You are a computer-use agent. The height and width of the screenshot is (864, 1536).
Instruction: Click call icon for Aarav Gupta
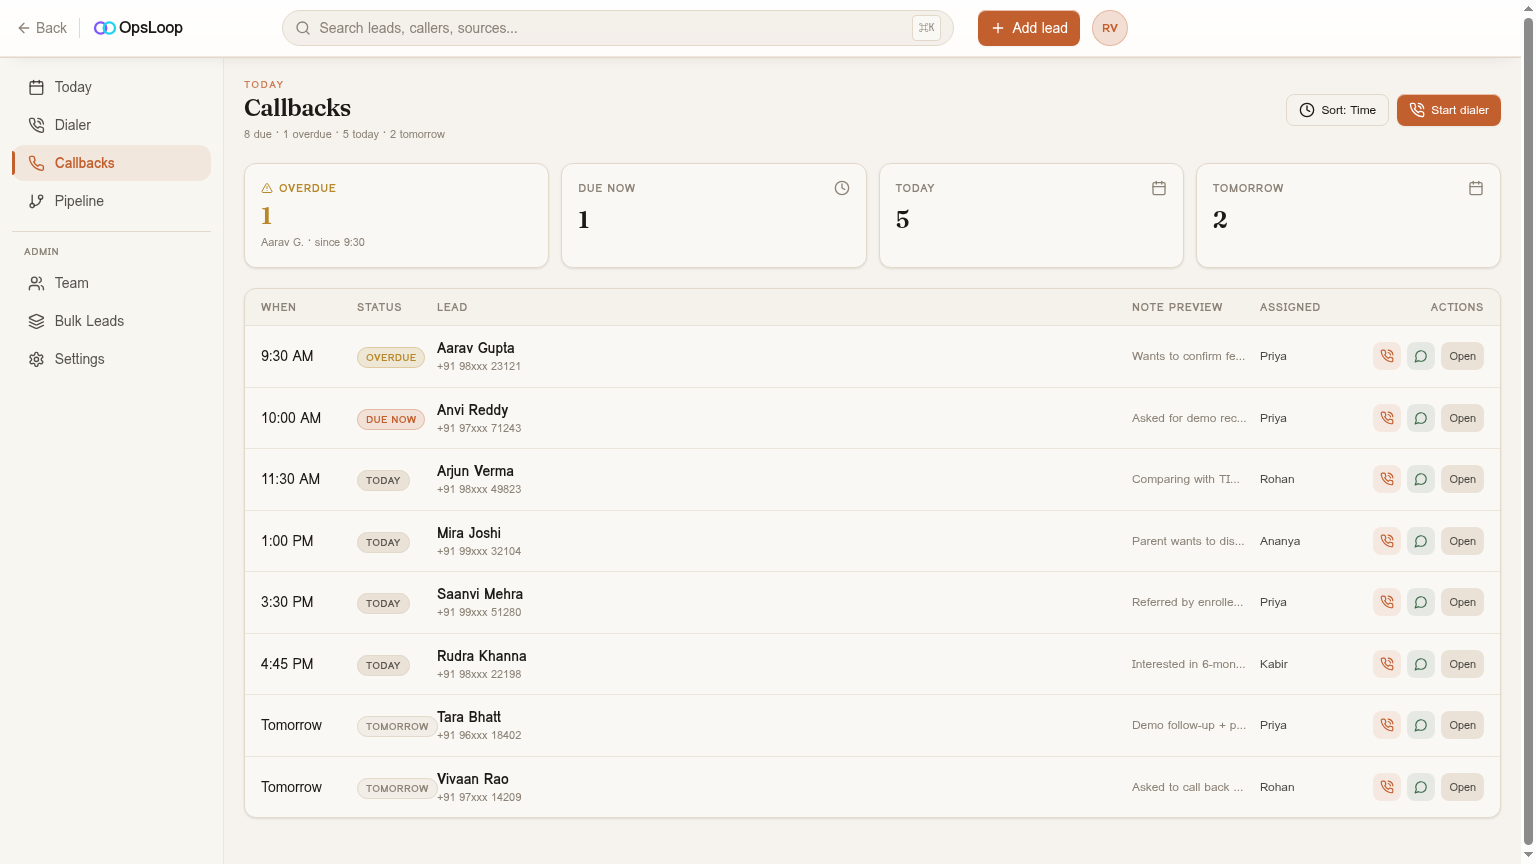click(x=1386, y=356)
